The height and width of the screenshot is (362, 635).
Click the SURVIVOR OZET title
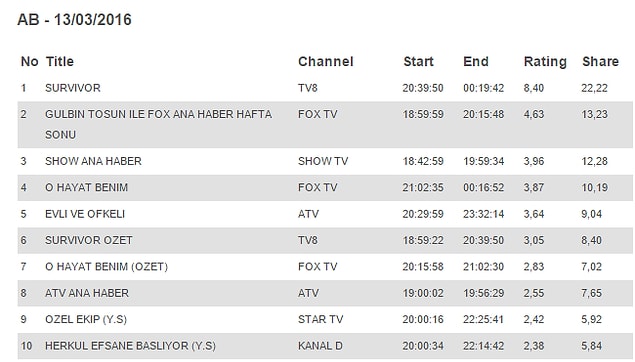89,240
